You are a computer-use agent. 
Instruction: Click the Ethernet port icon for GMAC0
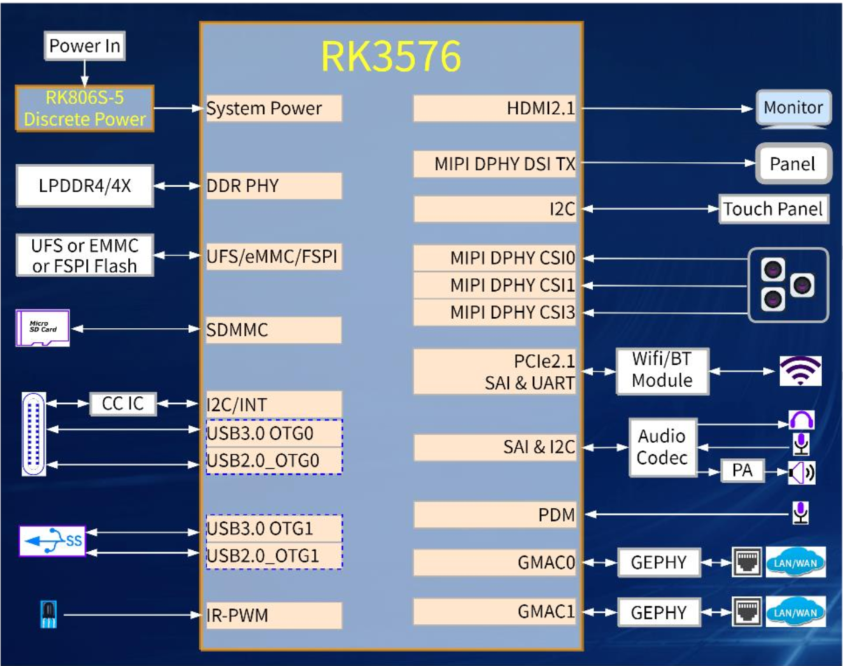point(747,562)
